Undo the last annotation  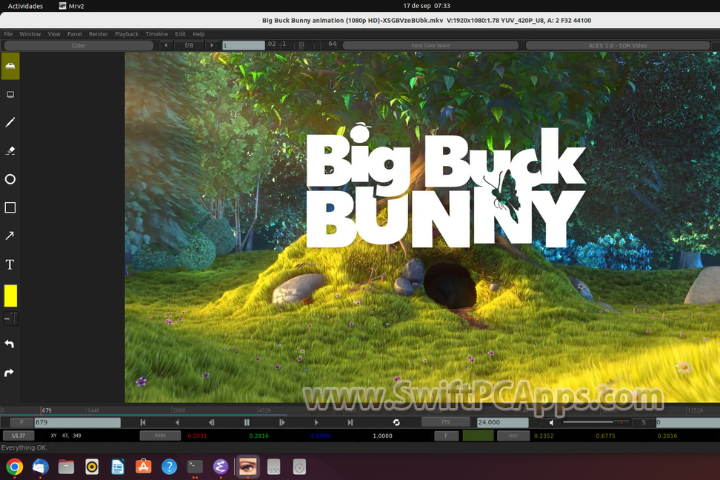10,344
